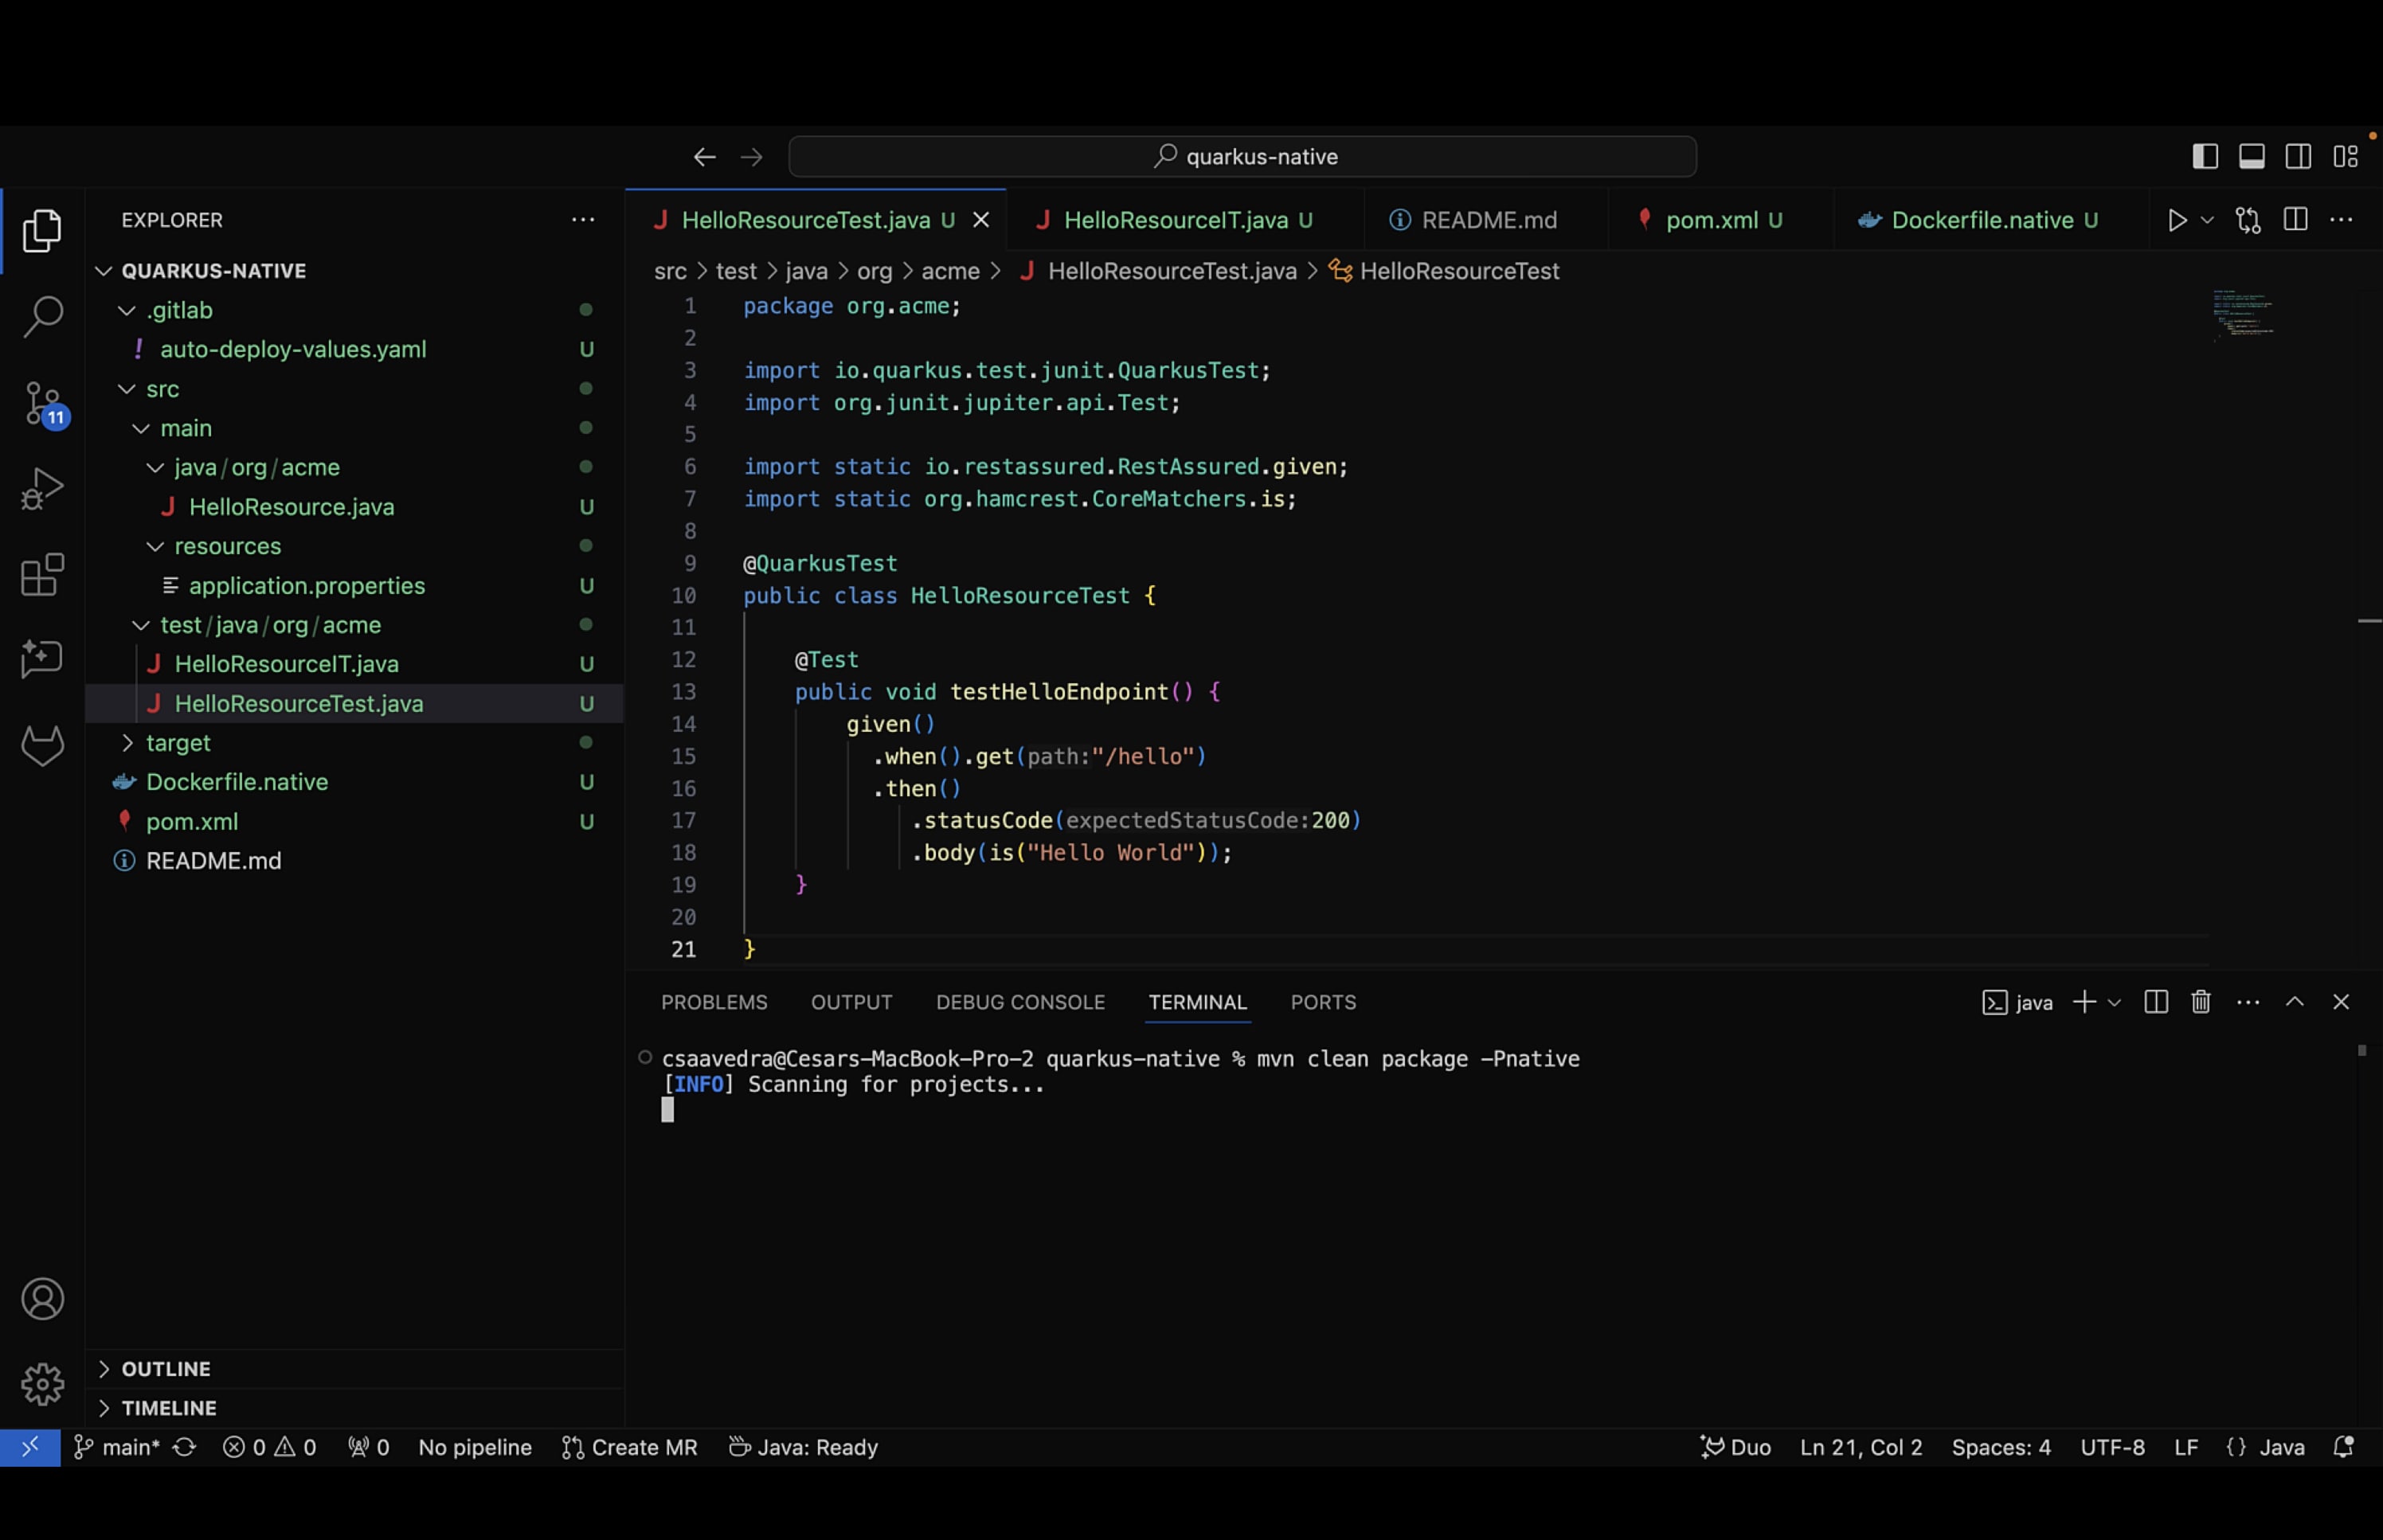Open auto-deploy-values.yaml file
This screenshot has height=1540, width=2383.
(355, 349)
